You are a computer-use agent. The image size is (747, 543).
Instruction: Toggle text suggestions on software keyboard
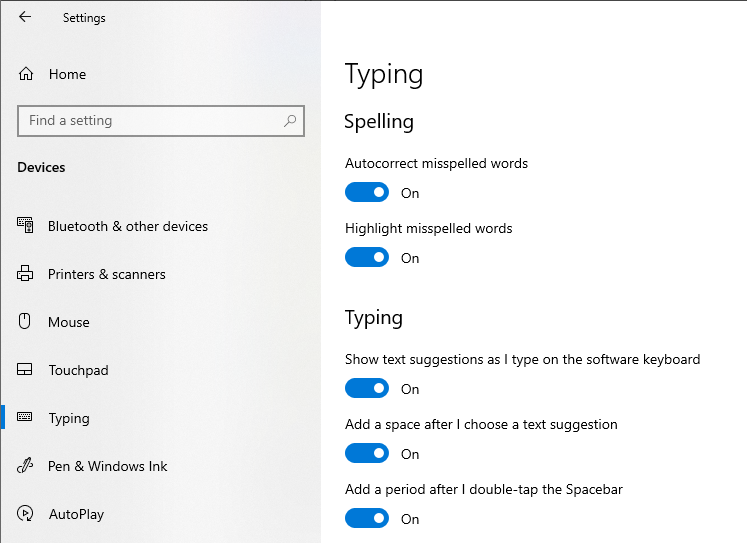[367, 388]
